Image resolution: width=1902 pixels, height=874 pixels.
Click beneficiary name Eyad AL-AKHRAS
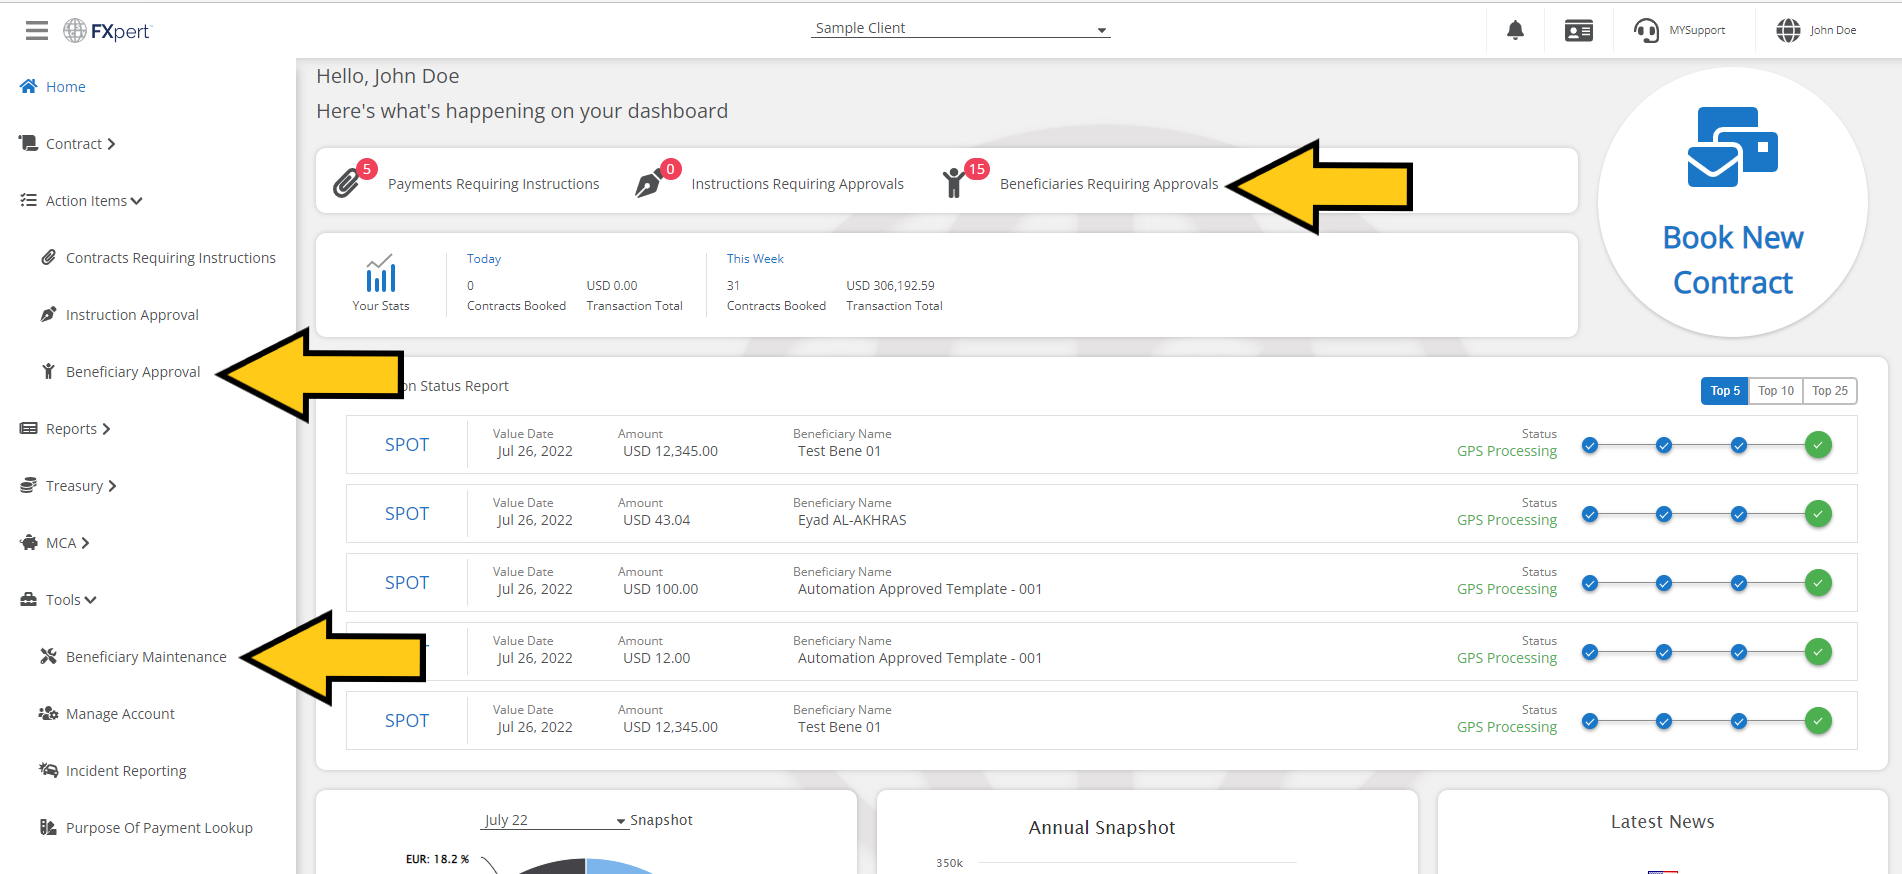pos(852,520)
